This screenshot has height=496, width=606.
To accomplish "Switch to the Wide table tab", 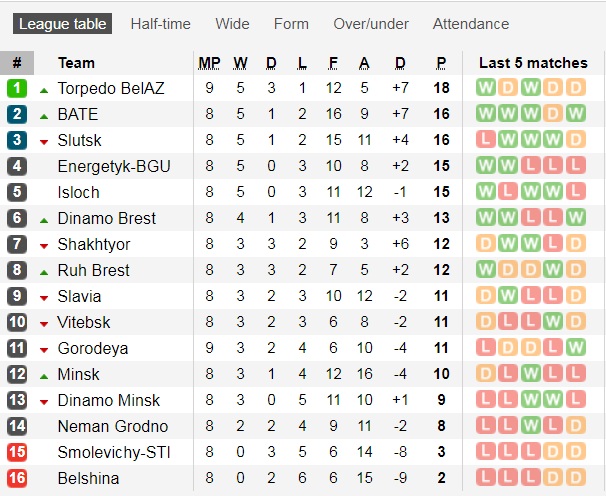I will coord(233,24).
